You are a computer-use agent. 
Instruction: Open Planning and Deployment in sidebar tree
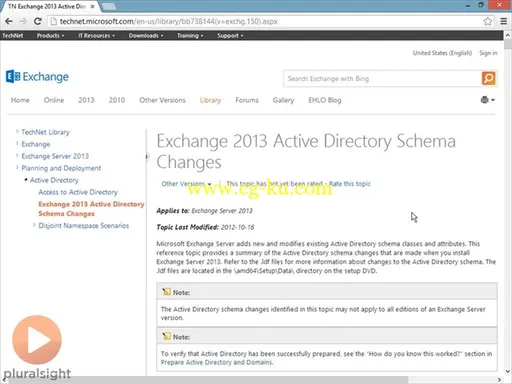point(61,168)
